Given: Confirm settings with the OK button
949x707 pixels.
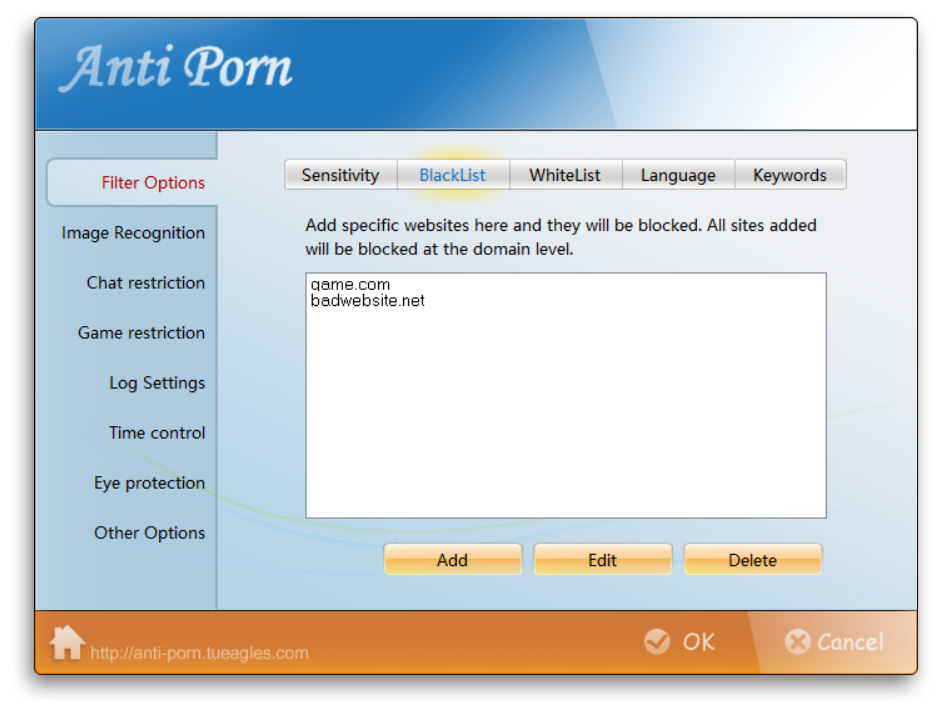Looking at the screenshot, I should 680,642.
